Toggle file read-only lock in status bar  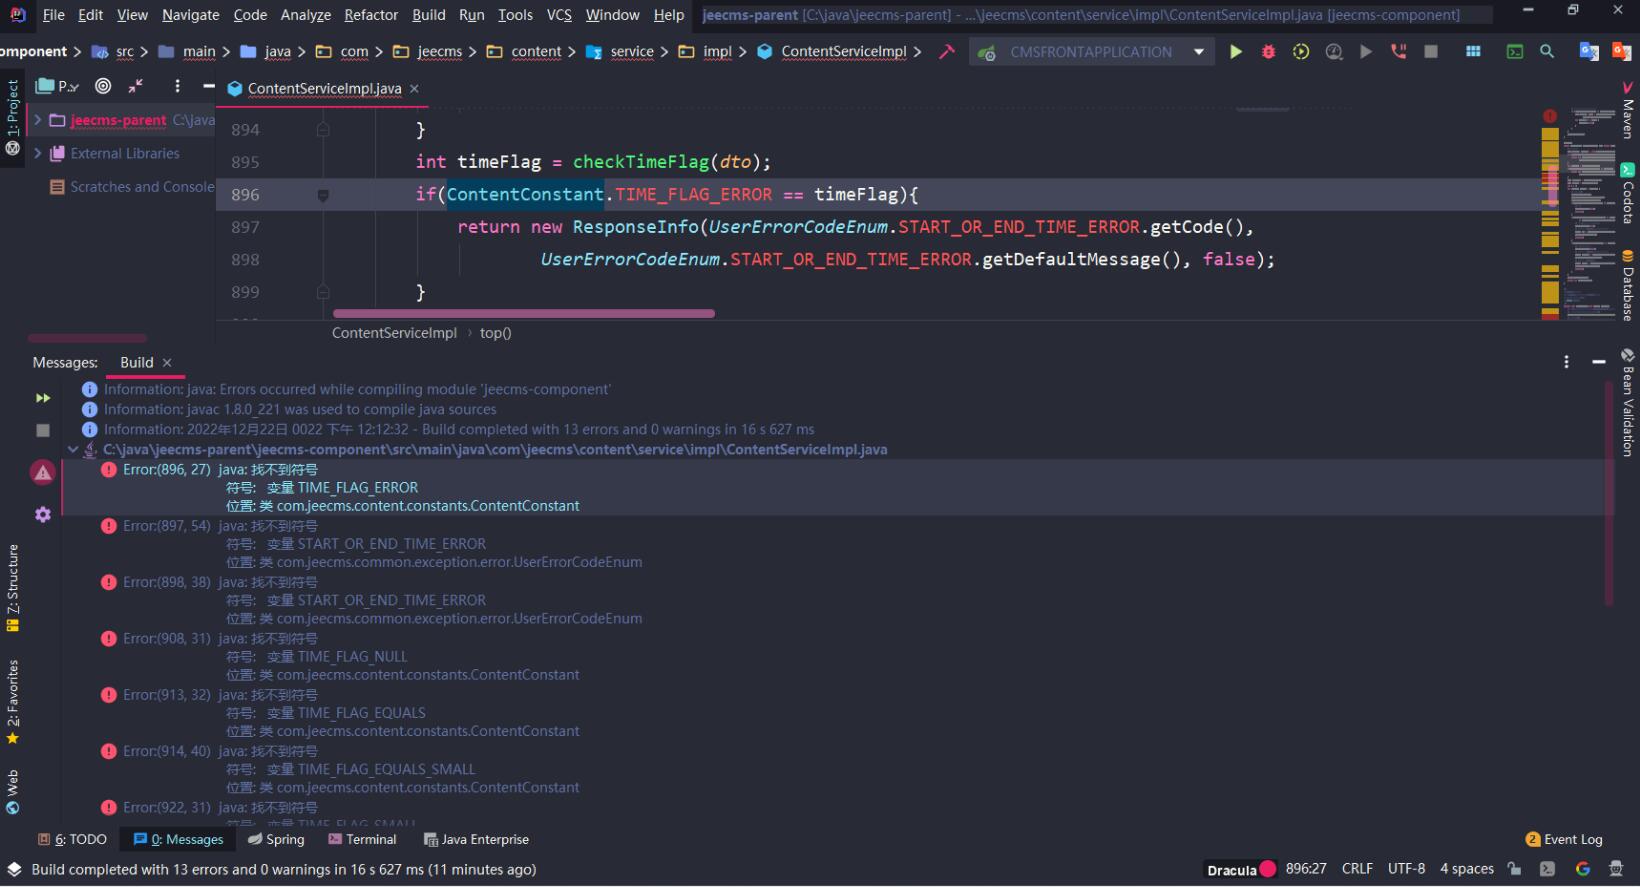1514,869
